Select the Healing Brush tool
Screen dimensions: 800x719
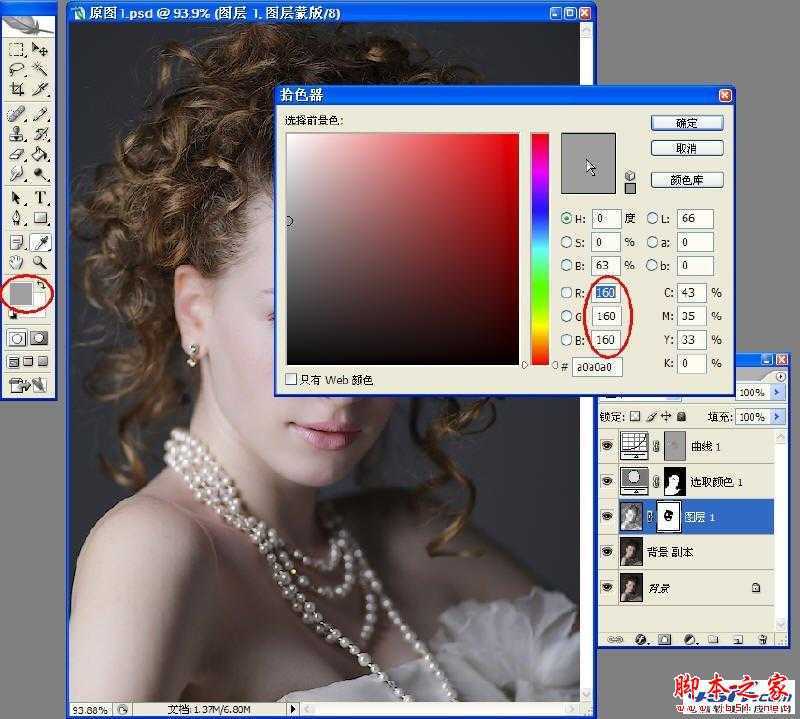point(17,114)
